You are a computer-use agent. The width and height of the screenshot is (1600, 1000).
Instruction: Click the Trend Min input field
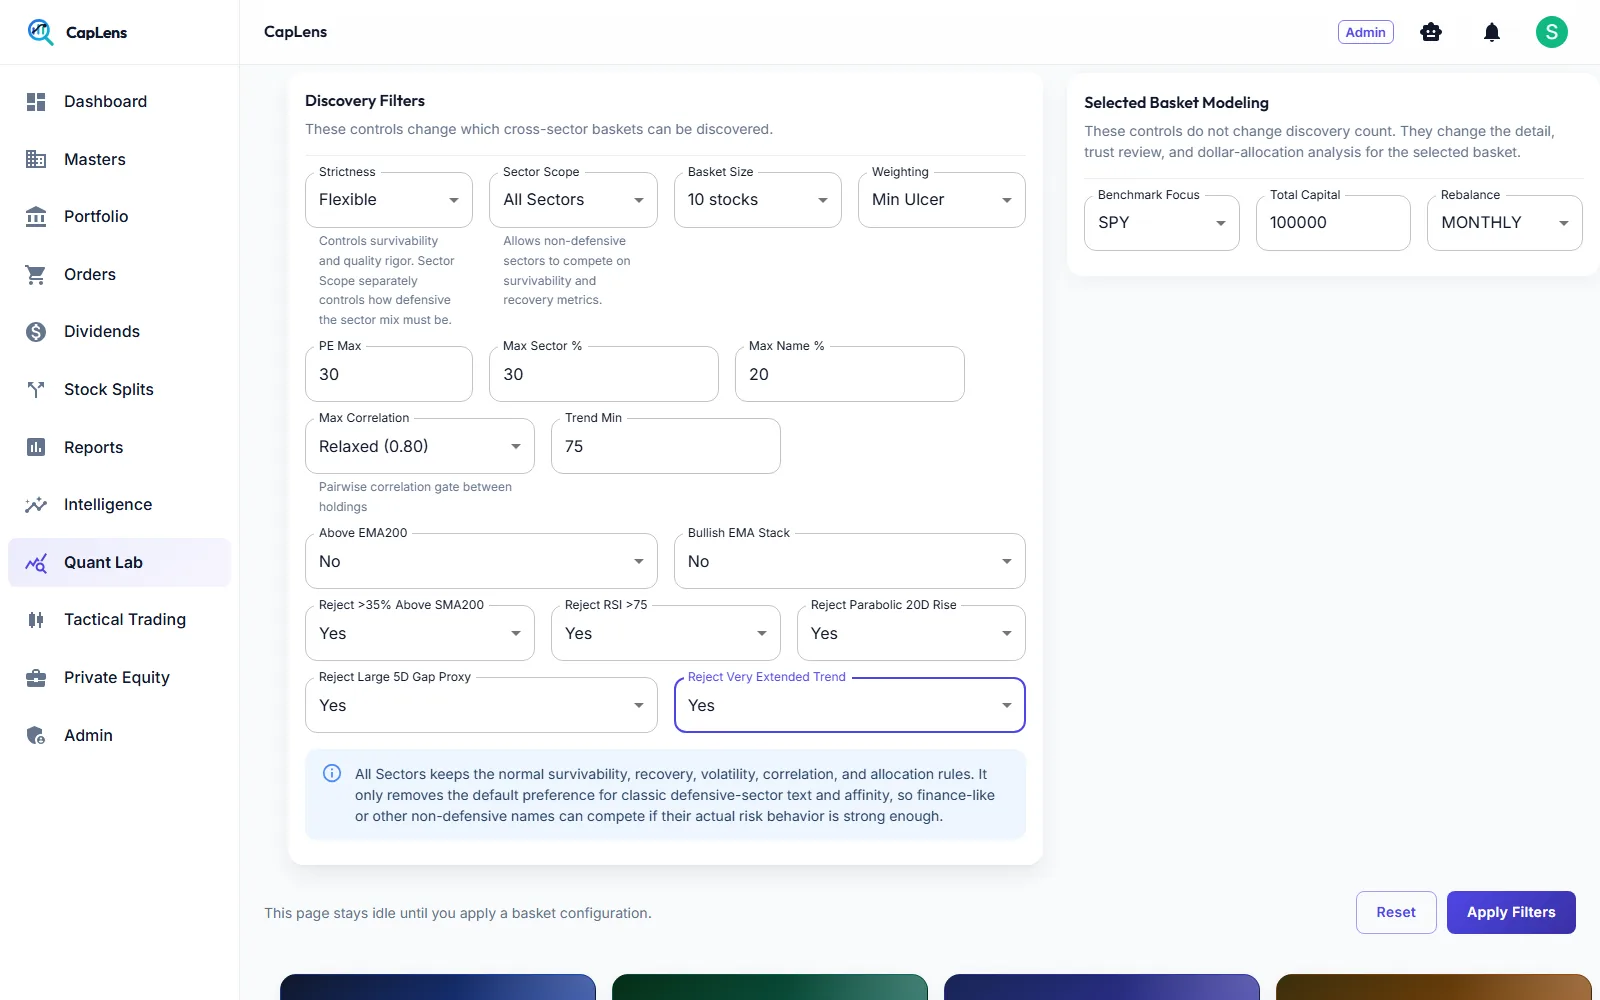pos(665,446)
